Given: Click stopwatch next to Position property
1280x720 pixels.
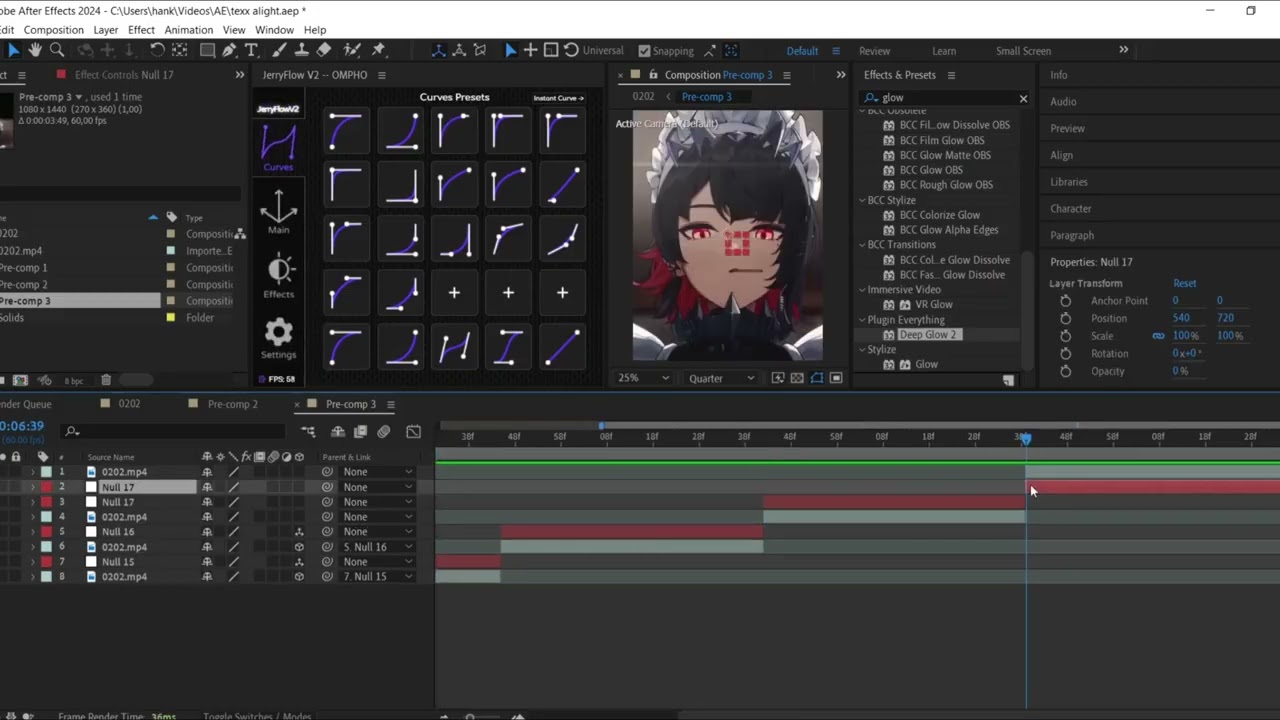Looking at the screenshot, I should click(x=1065, y=318).
